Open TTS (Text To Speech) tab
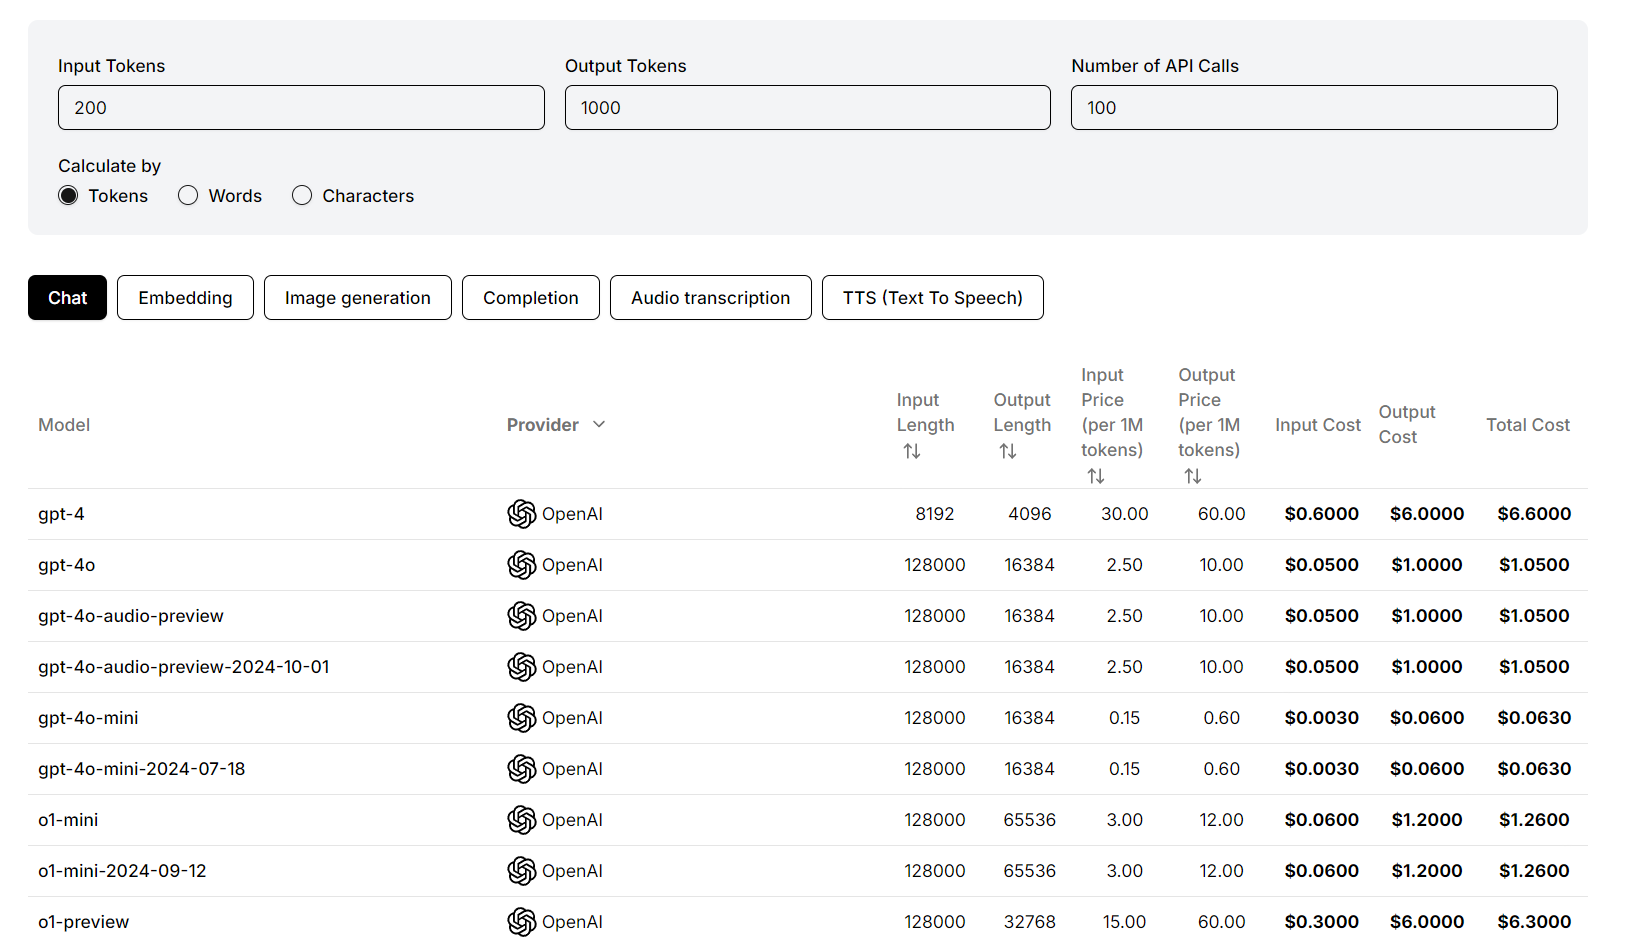 pos(932,298)
